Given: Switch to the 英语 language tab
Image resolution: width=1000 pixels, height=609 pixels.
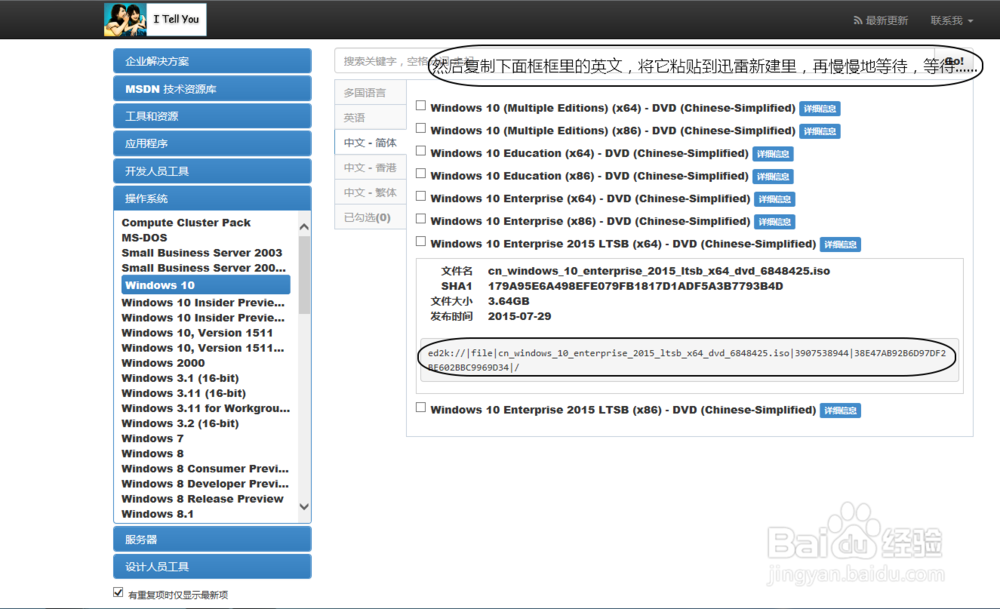Looking at the screenshot, I should click(x=371, y=117).
